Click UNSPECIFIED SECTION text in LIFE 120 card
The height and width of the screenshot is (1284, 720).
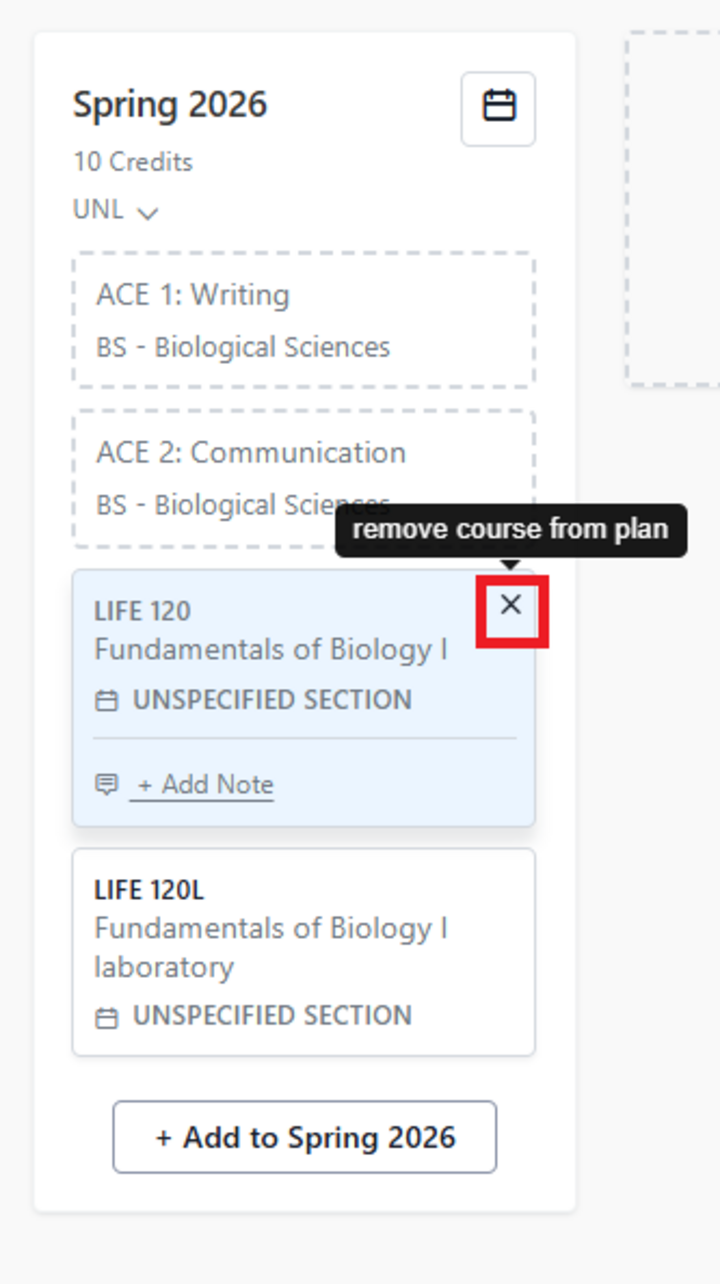click(272, 700)
